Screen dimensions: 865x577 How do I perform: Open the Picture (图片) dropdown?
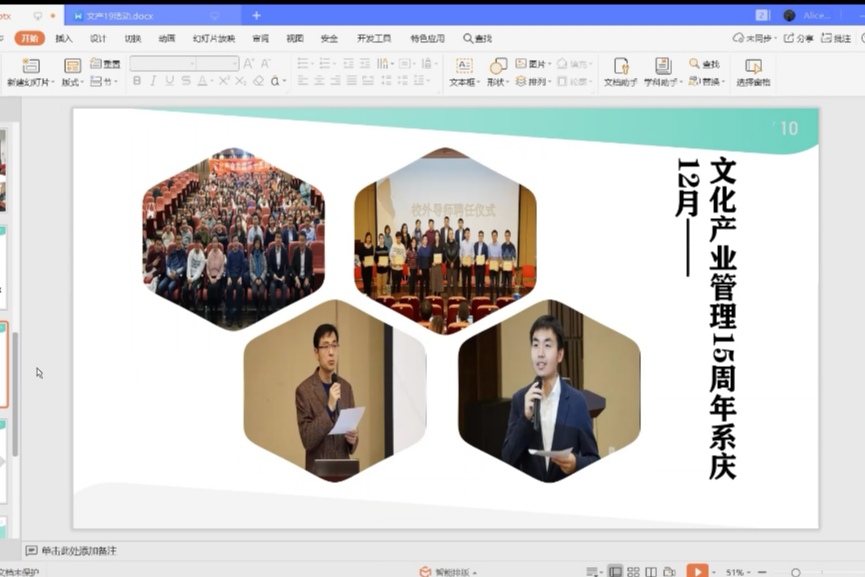pos(532,64)
